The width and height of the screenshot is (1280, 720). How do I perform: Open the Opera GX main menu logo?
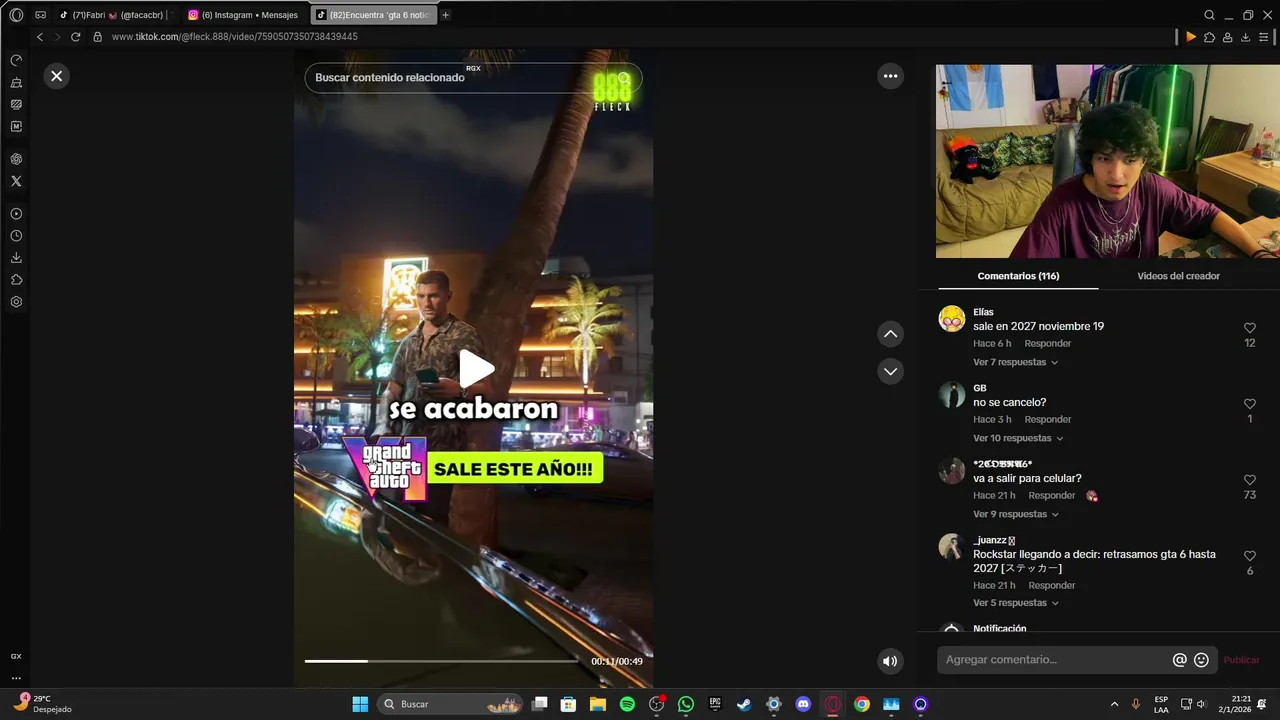(x=16, y=15)
